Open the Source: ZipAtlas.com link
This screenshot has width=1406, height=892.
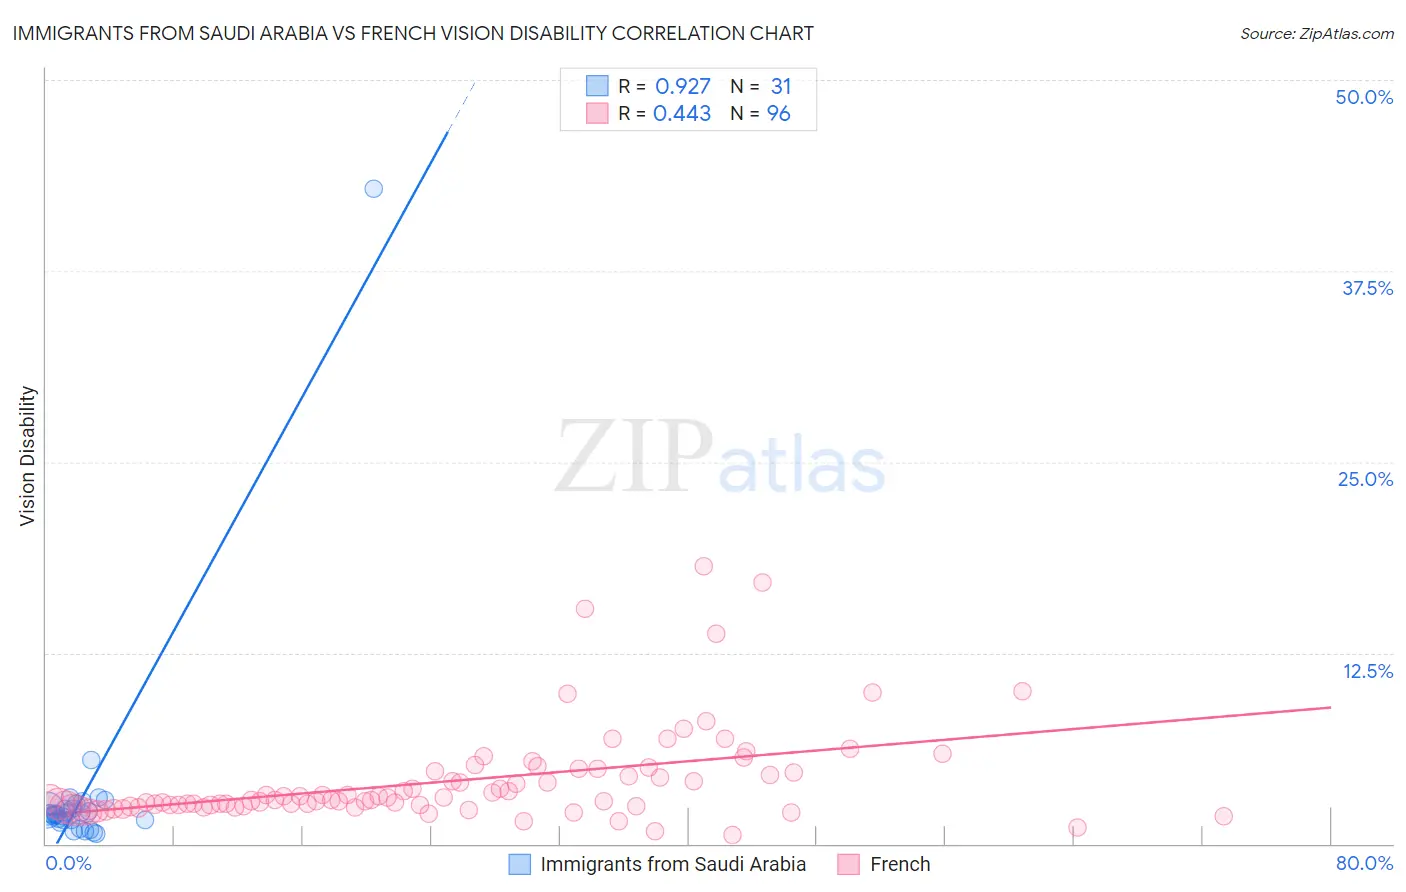tap(1317, 33)
